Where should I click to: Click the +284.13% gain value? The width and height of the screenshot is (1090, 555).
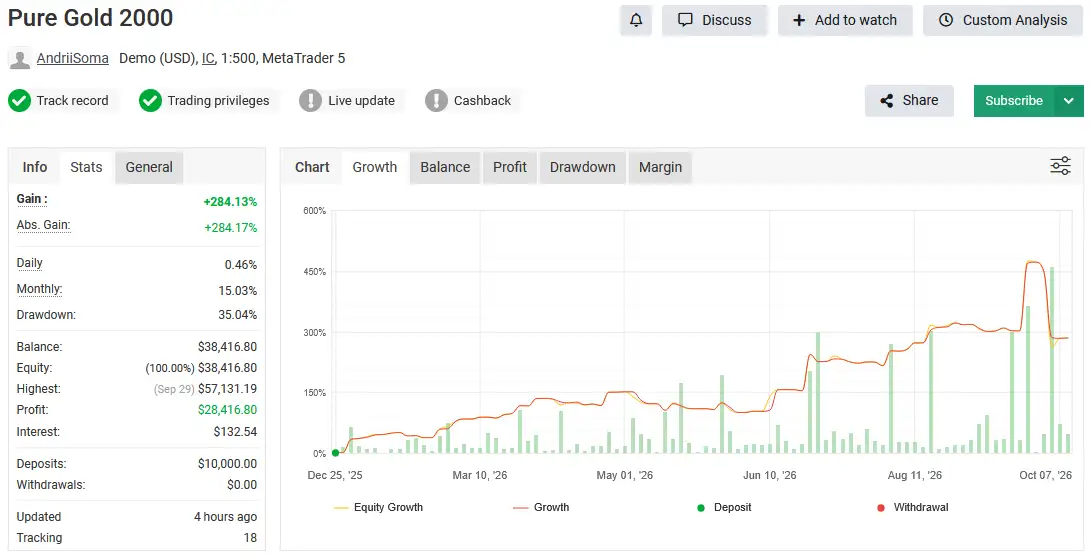tap(230, 202)
